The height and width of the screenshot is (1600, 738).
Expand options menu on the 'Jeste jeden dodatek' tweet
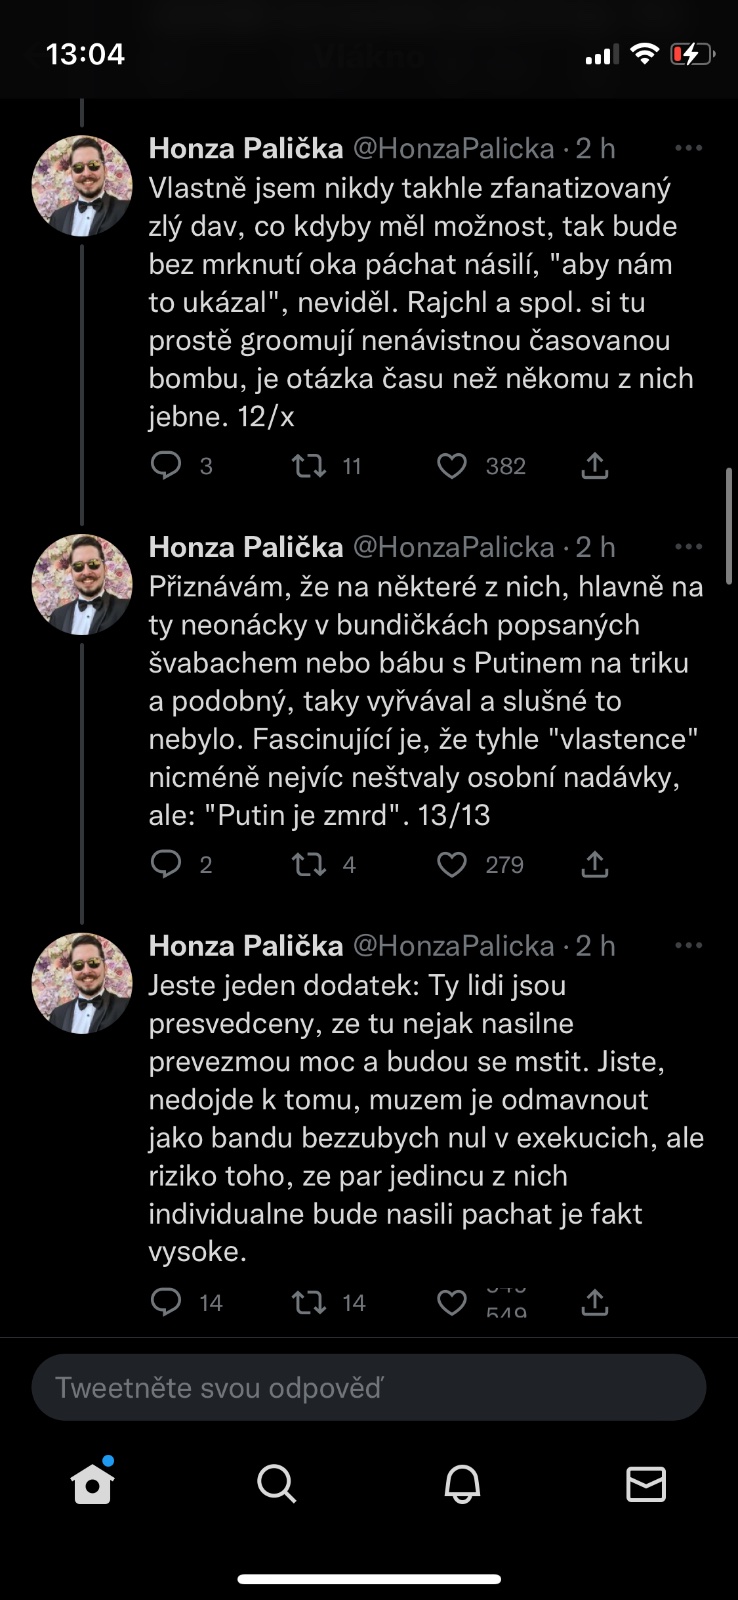[689, 946]
